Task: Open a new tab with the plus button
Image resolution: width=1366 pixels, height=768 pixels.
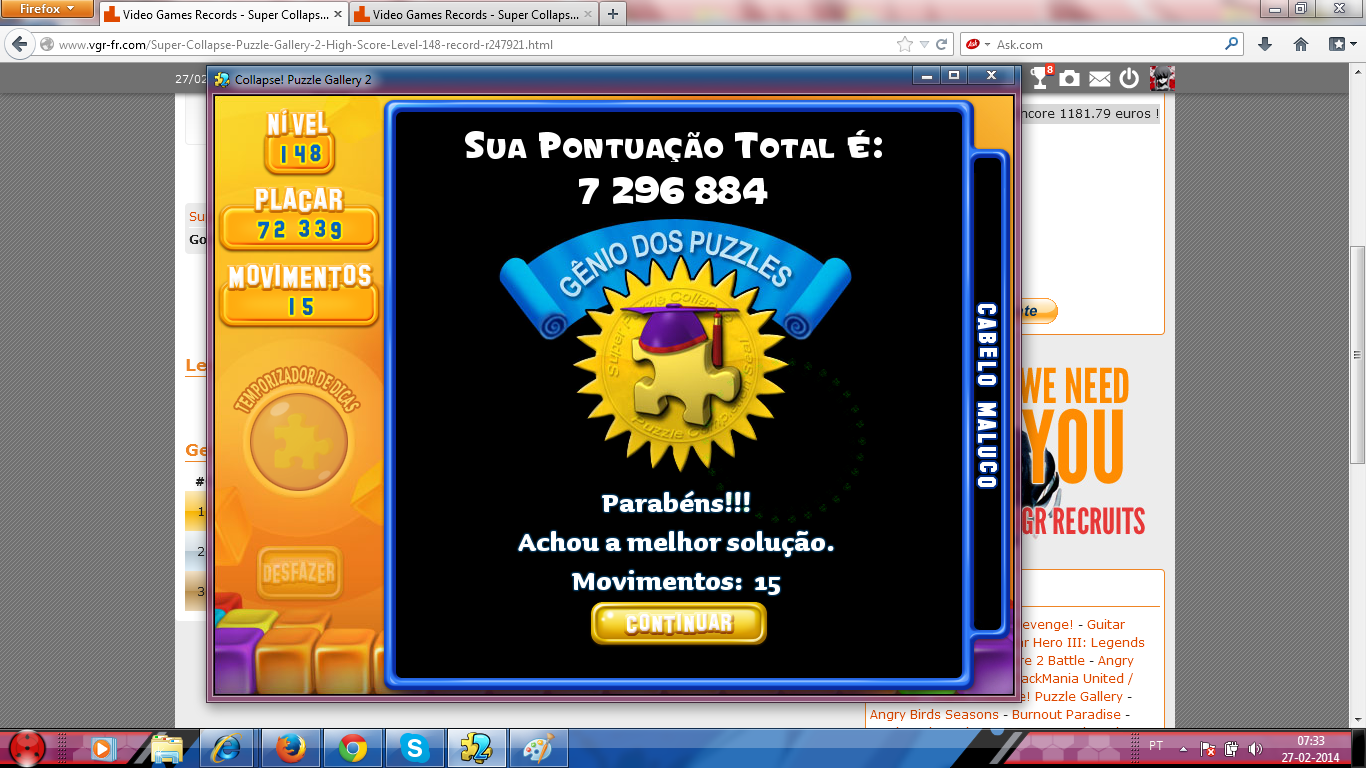Action: click(x=612, y=14)
